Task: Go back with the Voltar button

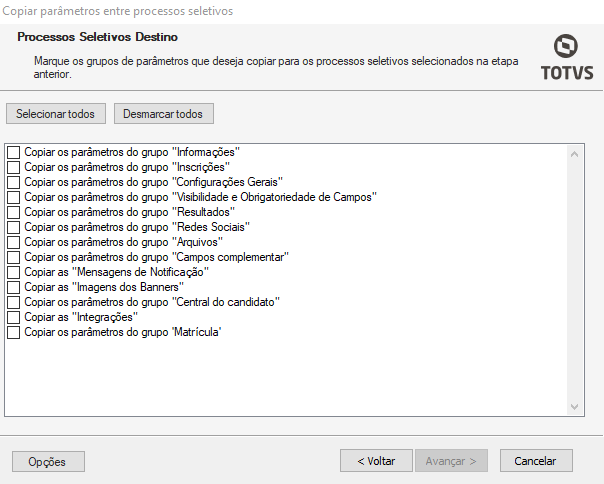Action: 375,461
